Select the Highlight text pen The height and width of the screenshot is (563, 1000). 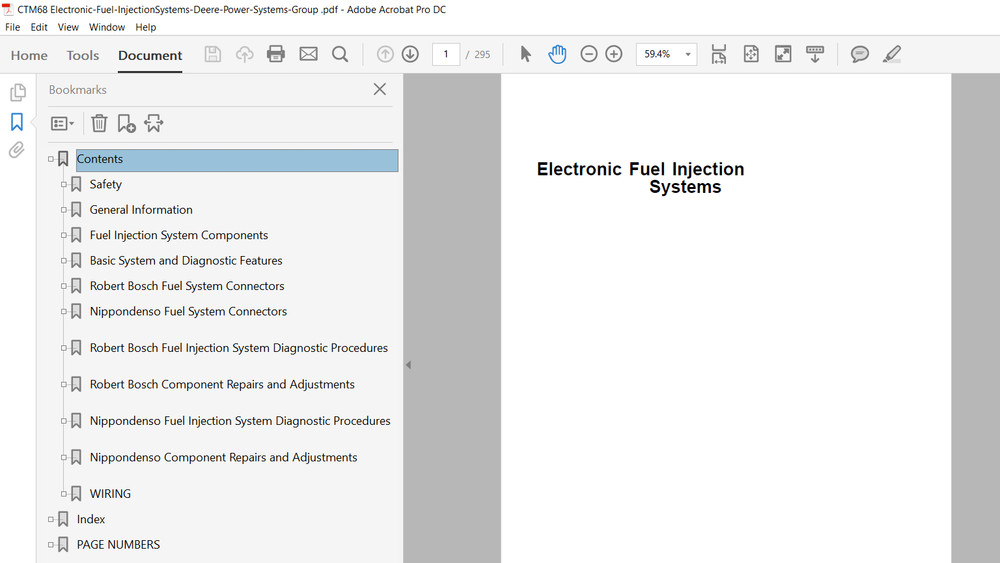(892, 54)
